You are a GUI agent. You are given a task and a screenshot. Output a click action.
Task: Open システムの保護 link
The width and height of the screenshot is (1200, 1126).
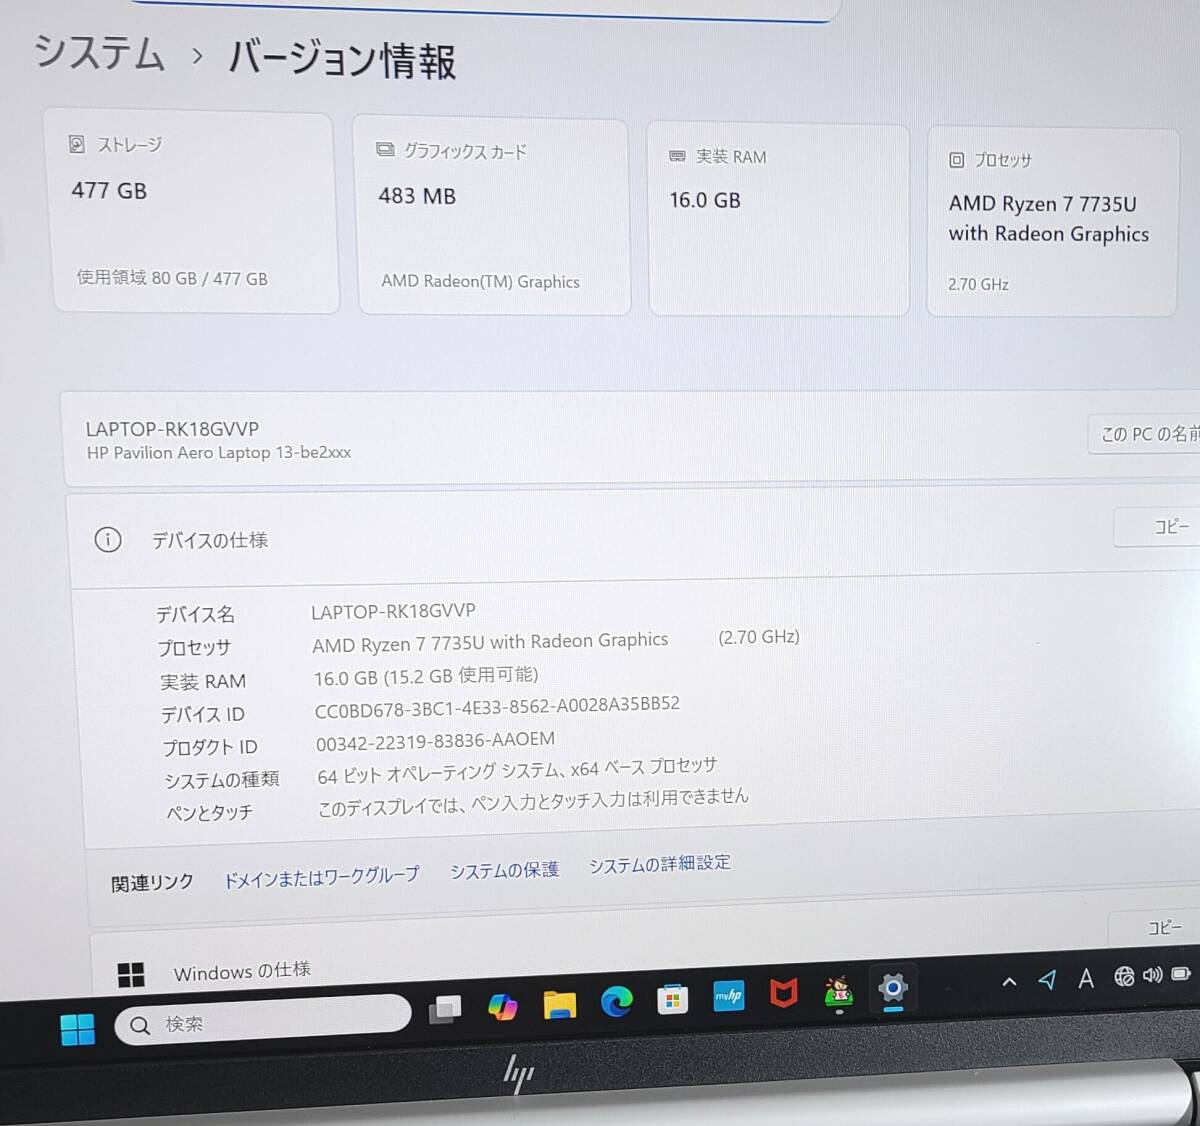(x=504, y=870)
